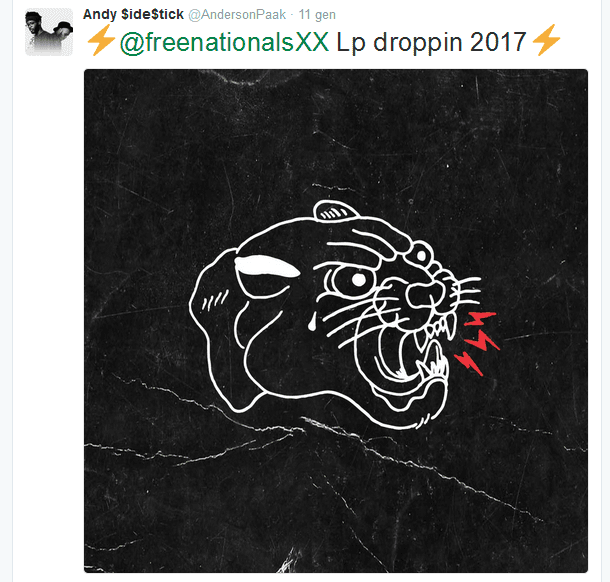Click the red lightning bolts near panther's mouth
This screenshot has height=582, width=610.
pyautogui.click(x=477, y=344)
